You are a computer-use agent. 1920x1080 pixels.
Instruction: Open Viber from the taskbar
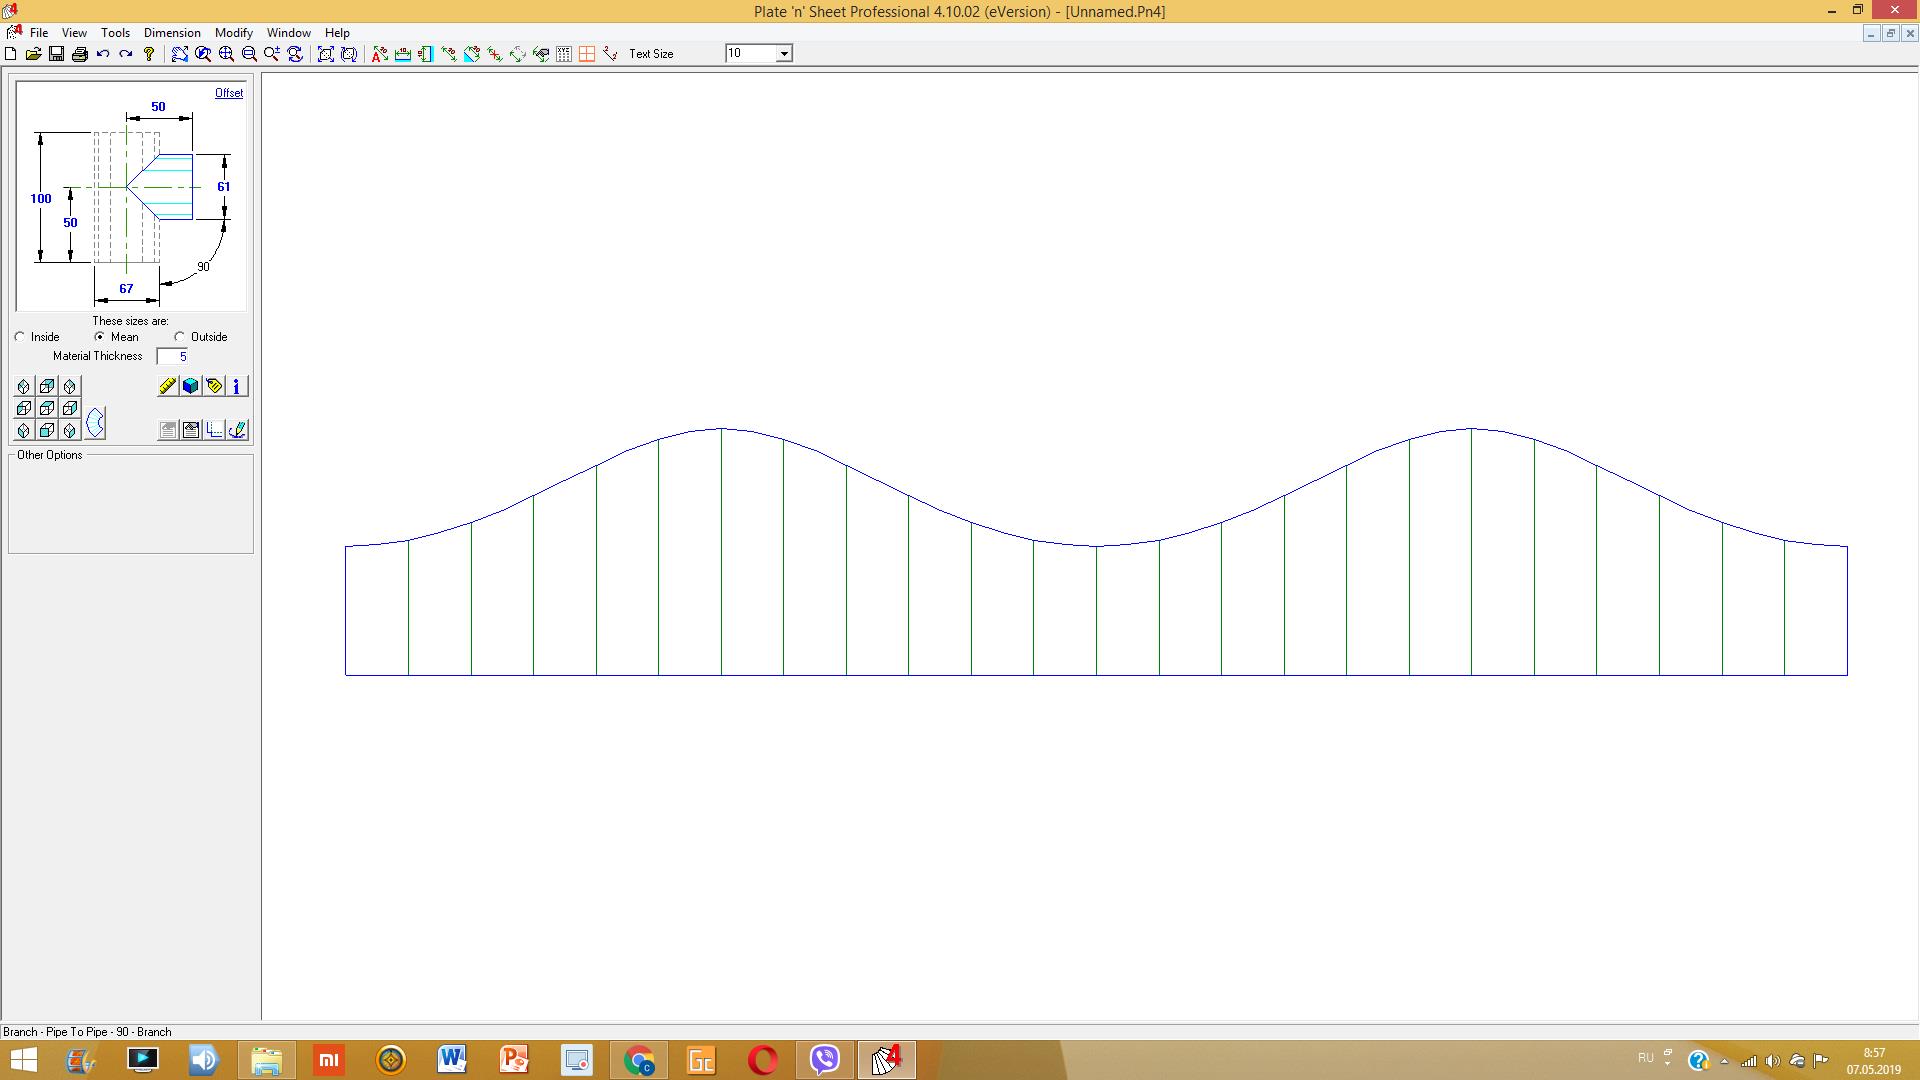tap(825, 1060)
